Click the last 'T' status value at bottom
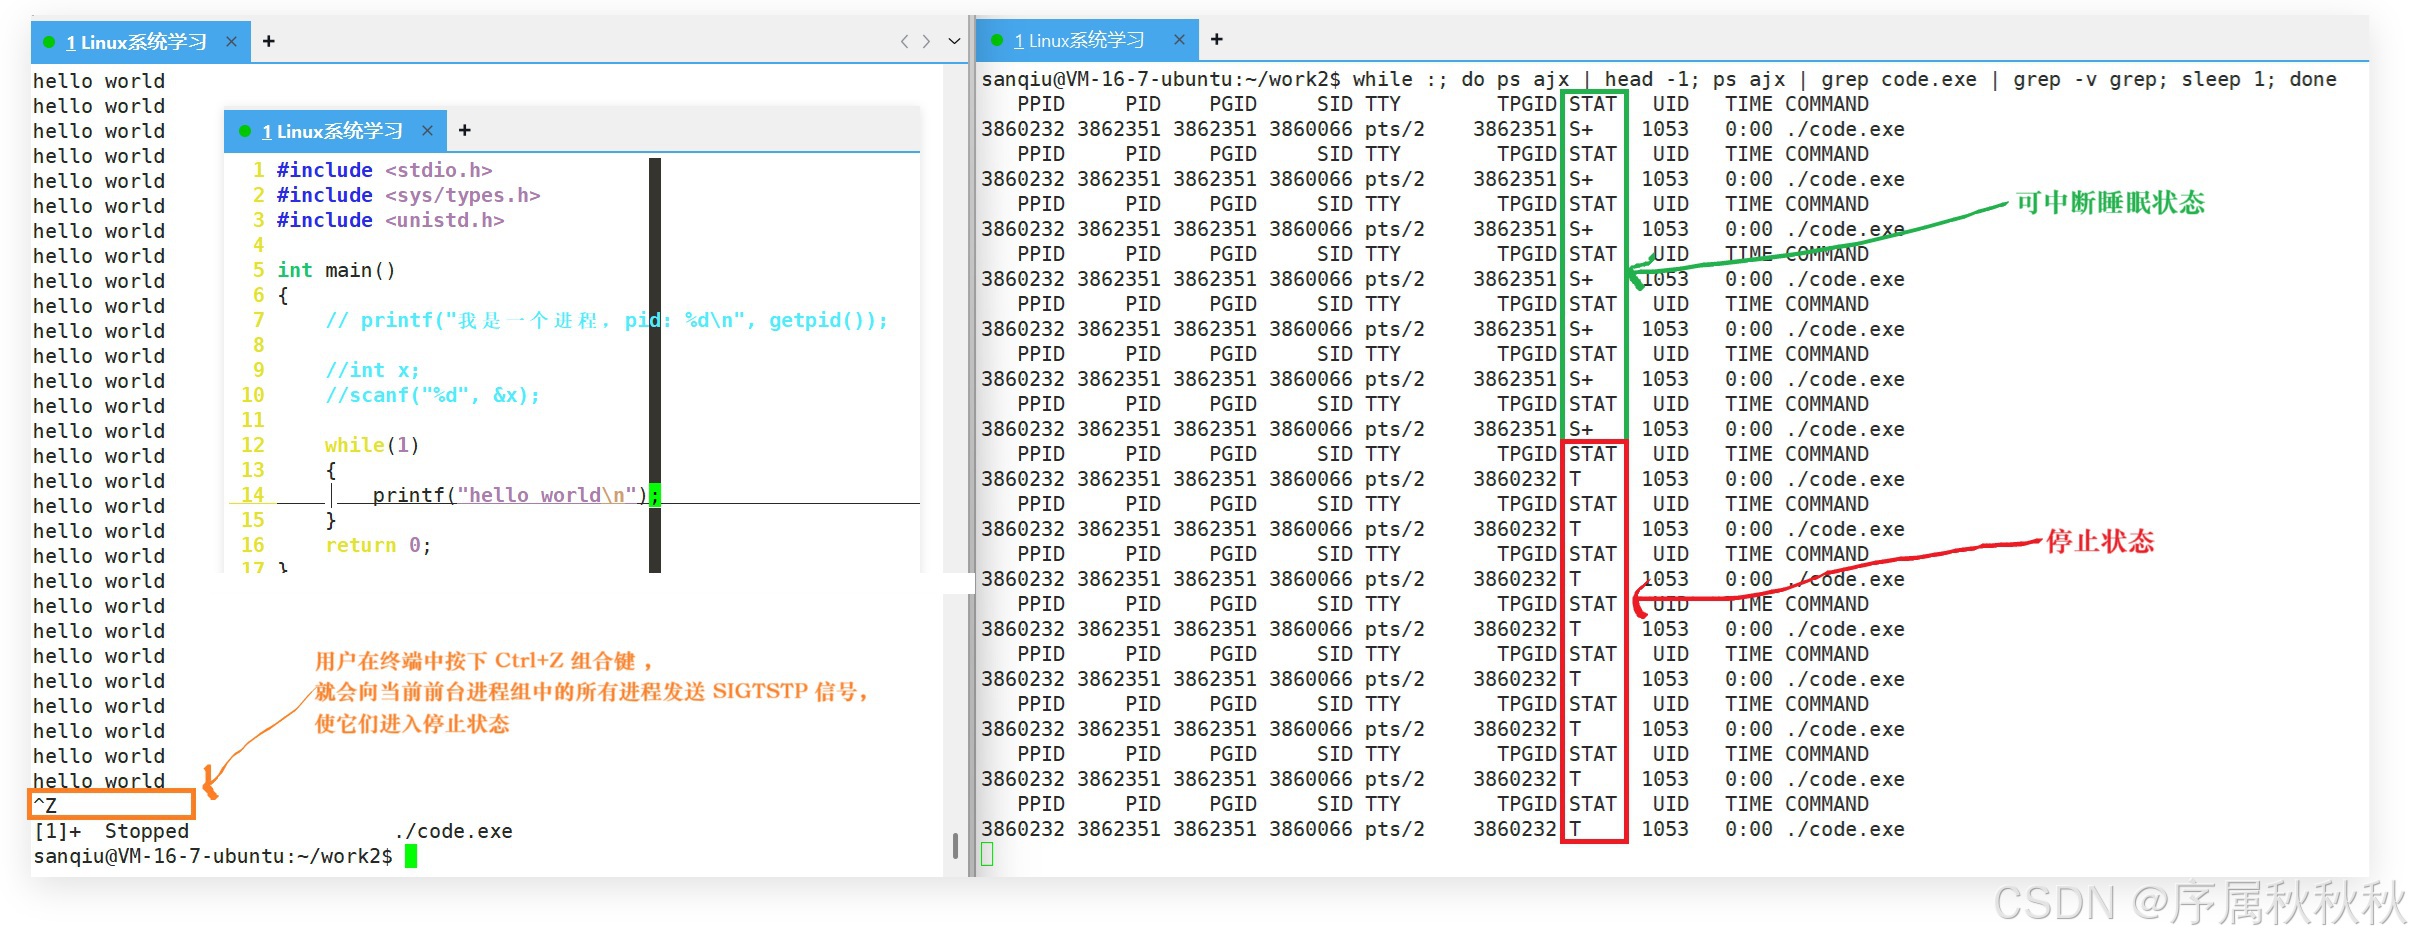 pyautogui.click(x=1574, y=829)
